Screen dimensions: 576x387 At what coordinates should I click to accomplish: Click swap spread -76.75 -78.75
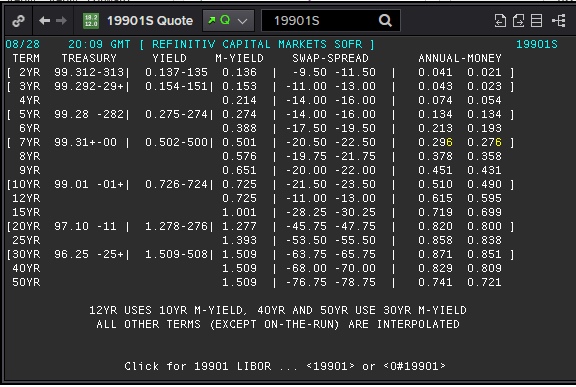331,282
